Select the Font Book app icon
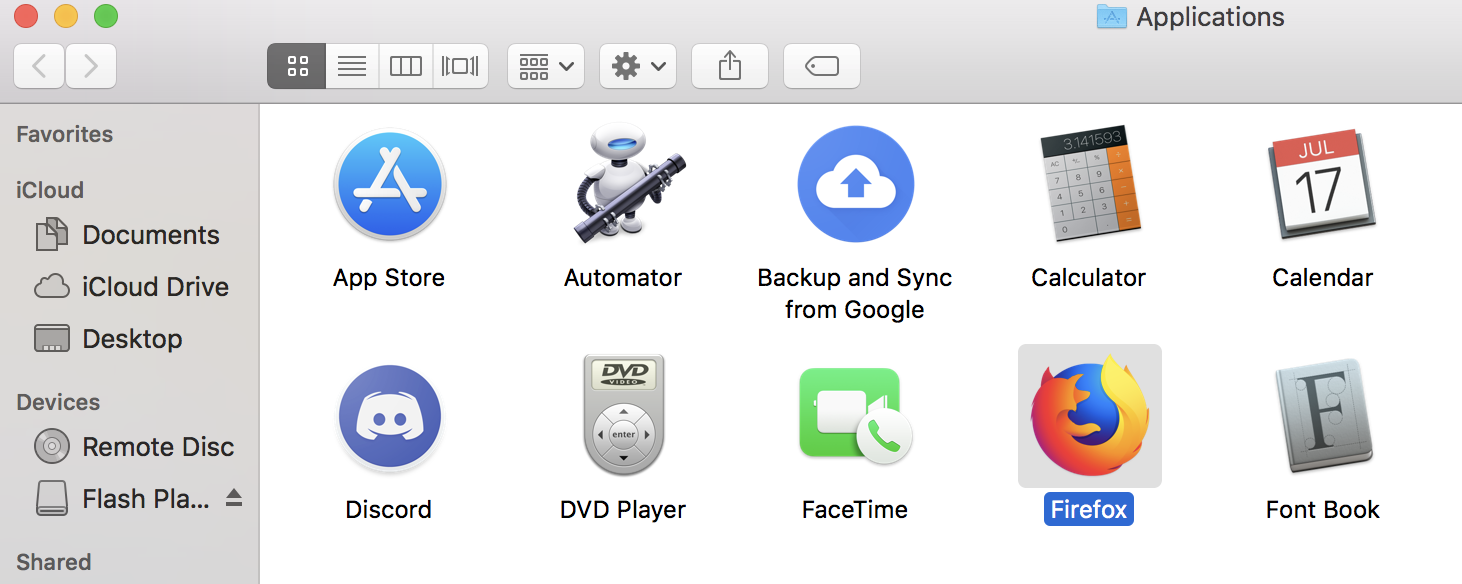This screenshot has width=1462, height=584. point(1322,416)
